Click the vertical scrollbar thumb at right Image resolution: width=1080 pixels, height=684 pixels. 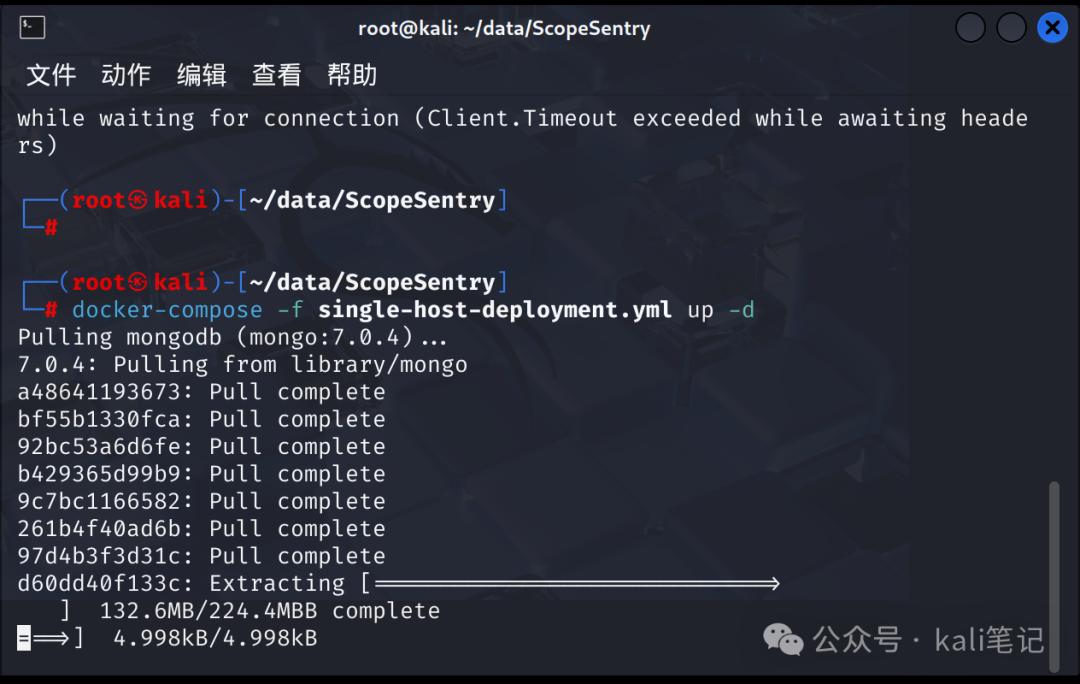point(1054,577)
